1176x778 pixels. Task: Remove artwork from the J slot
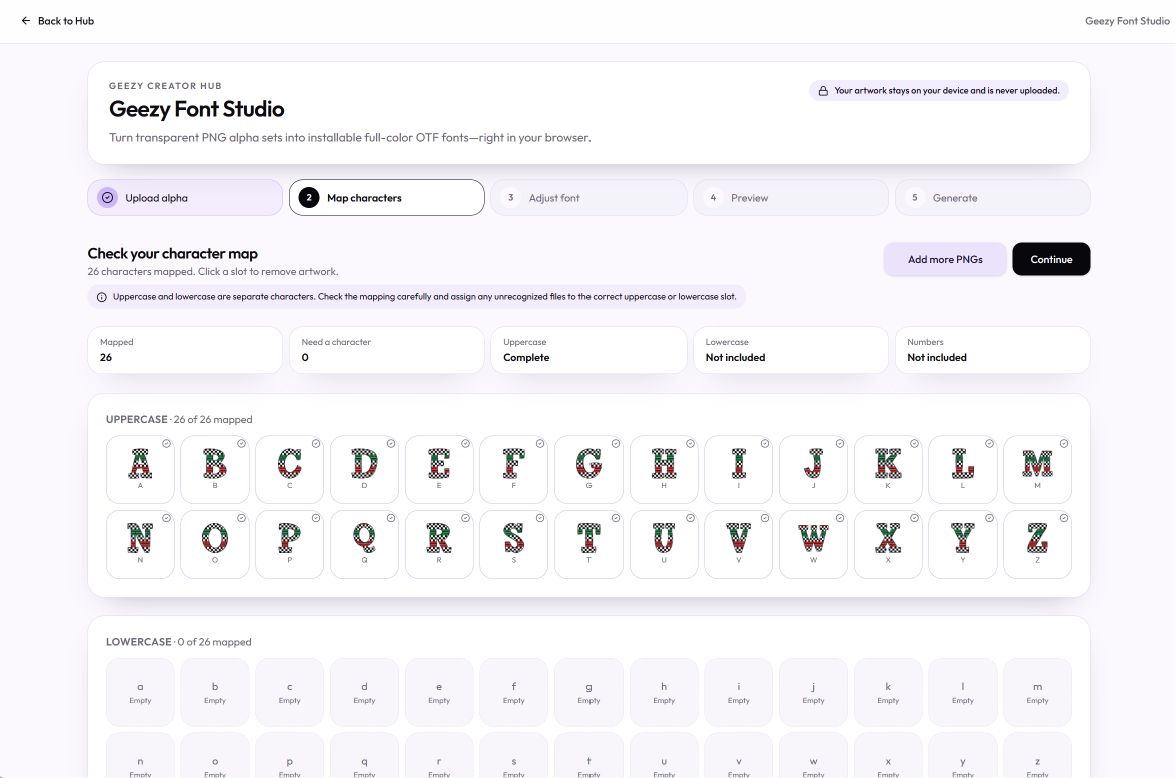tap(813, 470)
